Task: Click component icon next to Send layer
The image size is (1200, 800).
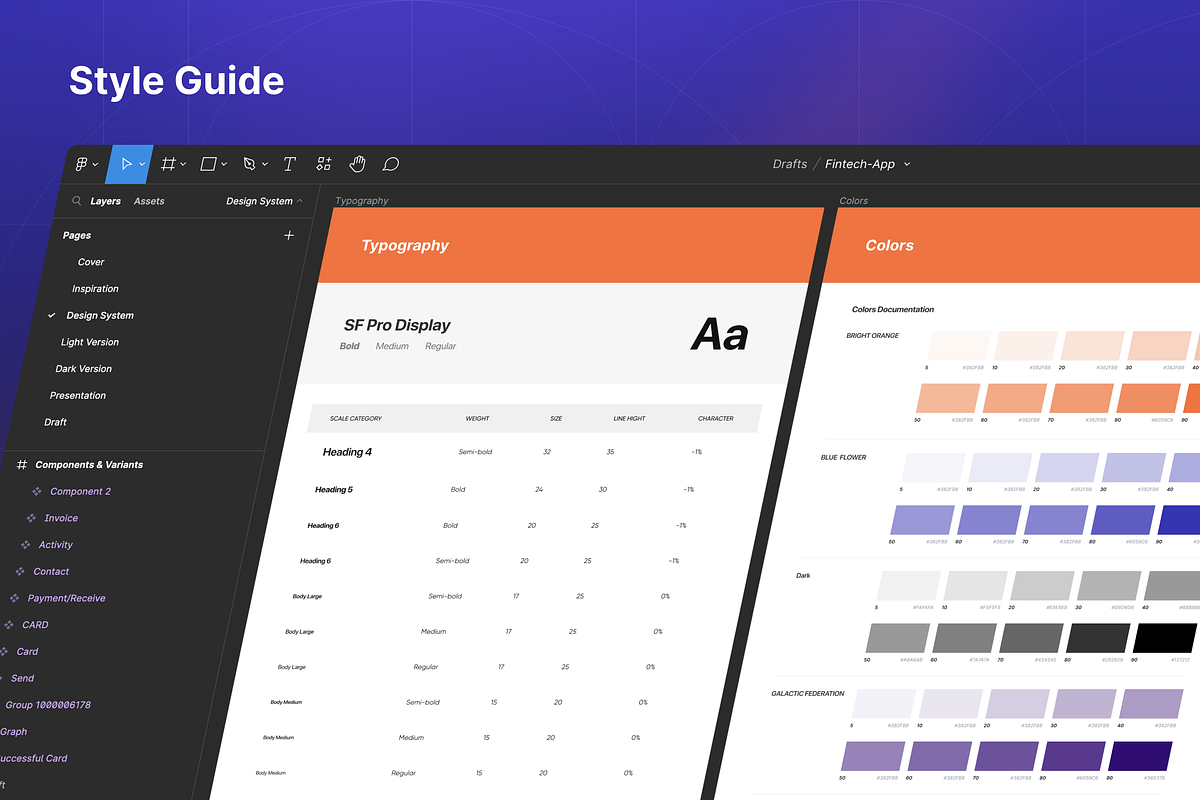Action: (3, 678)
